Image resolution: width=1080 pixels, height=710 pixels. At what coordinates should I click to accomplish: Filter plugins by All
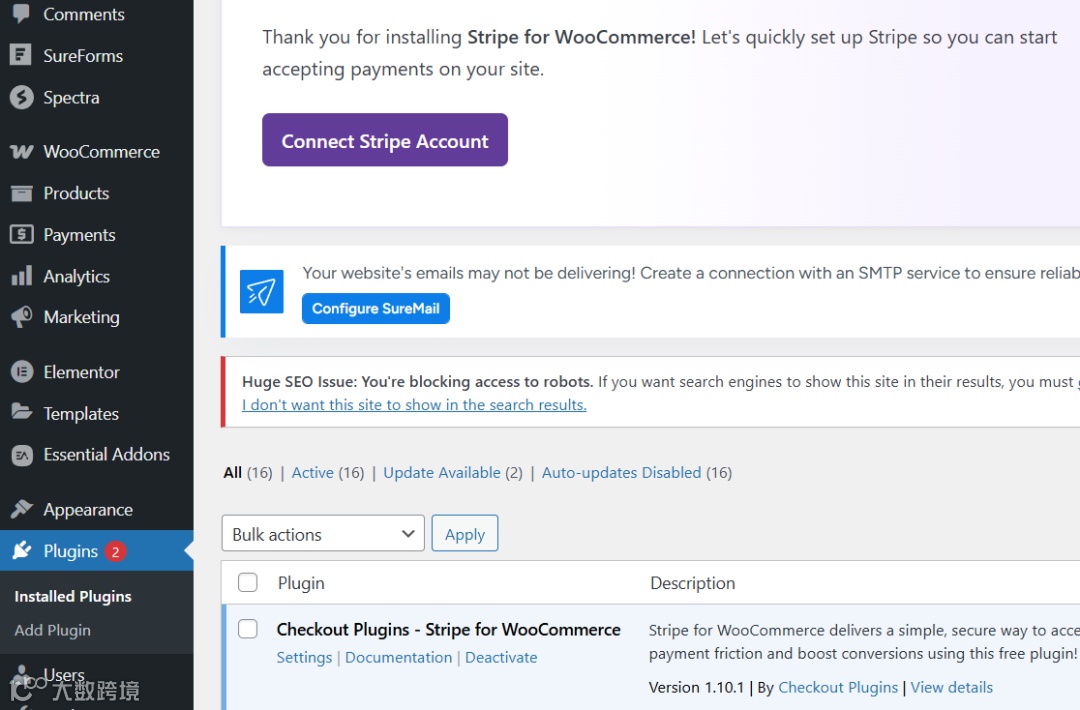pyautogui.click(x=232, y=472)
